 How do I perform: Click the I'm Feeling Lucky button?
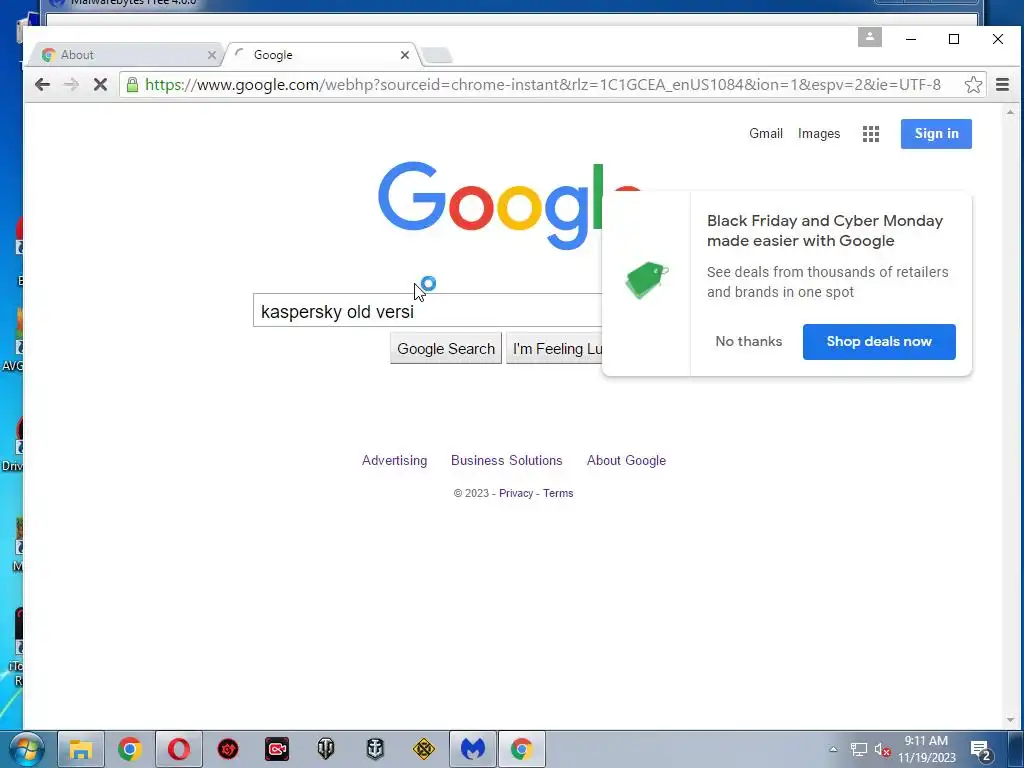[554, 349]
